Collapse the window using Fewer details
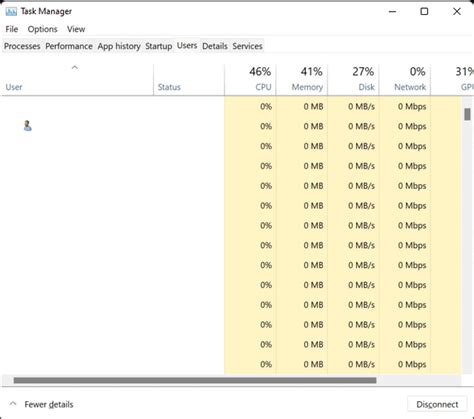This screenshot has width=474, height=419. 41,404
